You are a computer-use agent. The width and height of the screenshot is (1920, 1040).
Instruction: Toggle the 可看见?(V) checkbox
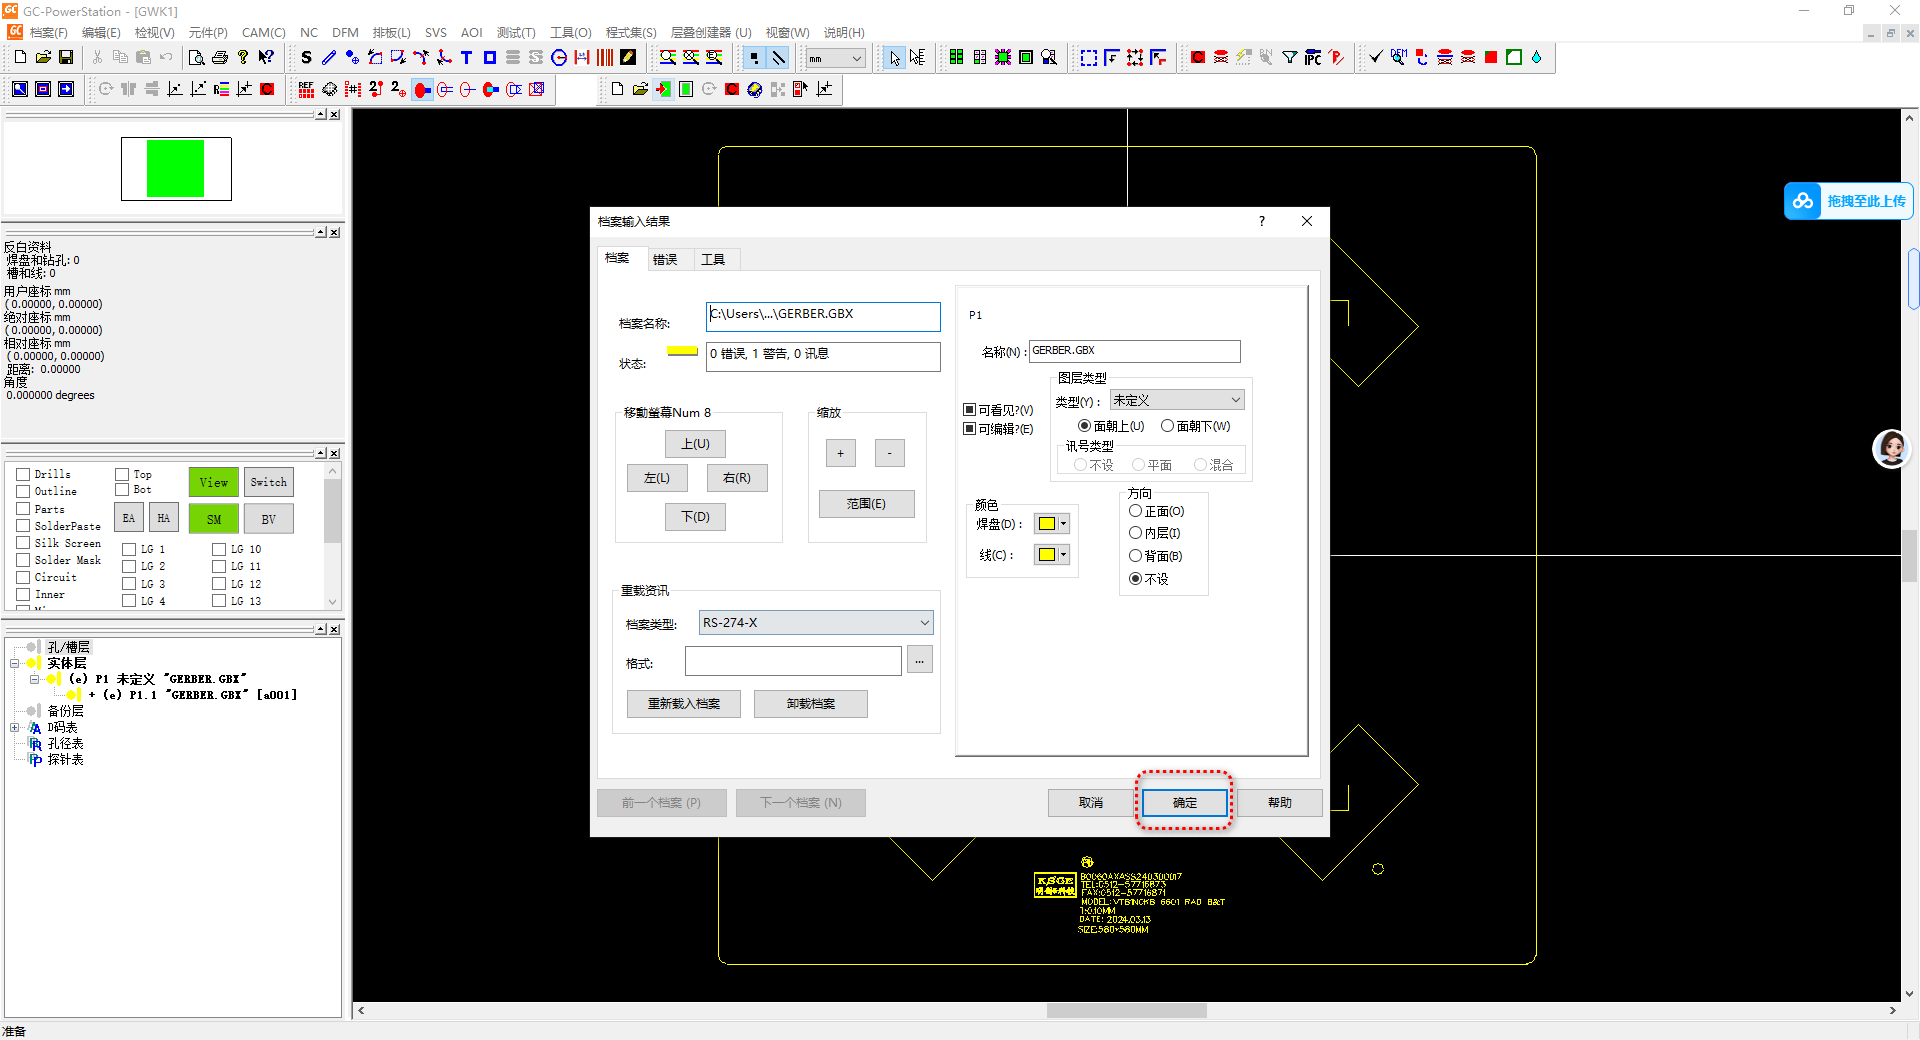(x=969, y=410)
